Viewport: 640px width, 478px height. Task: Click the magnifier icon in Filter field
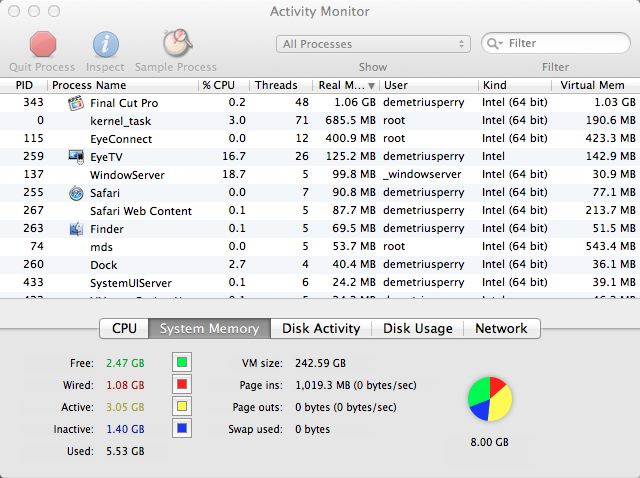494,43
